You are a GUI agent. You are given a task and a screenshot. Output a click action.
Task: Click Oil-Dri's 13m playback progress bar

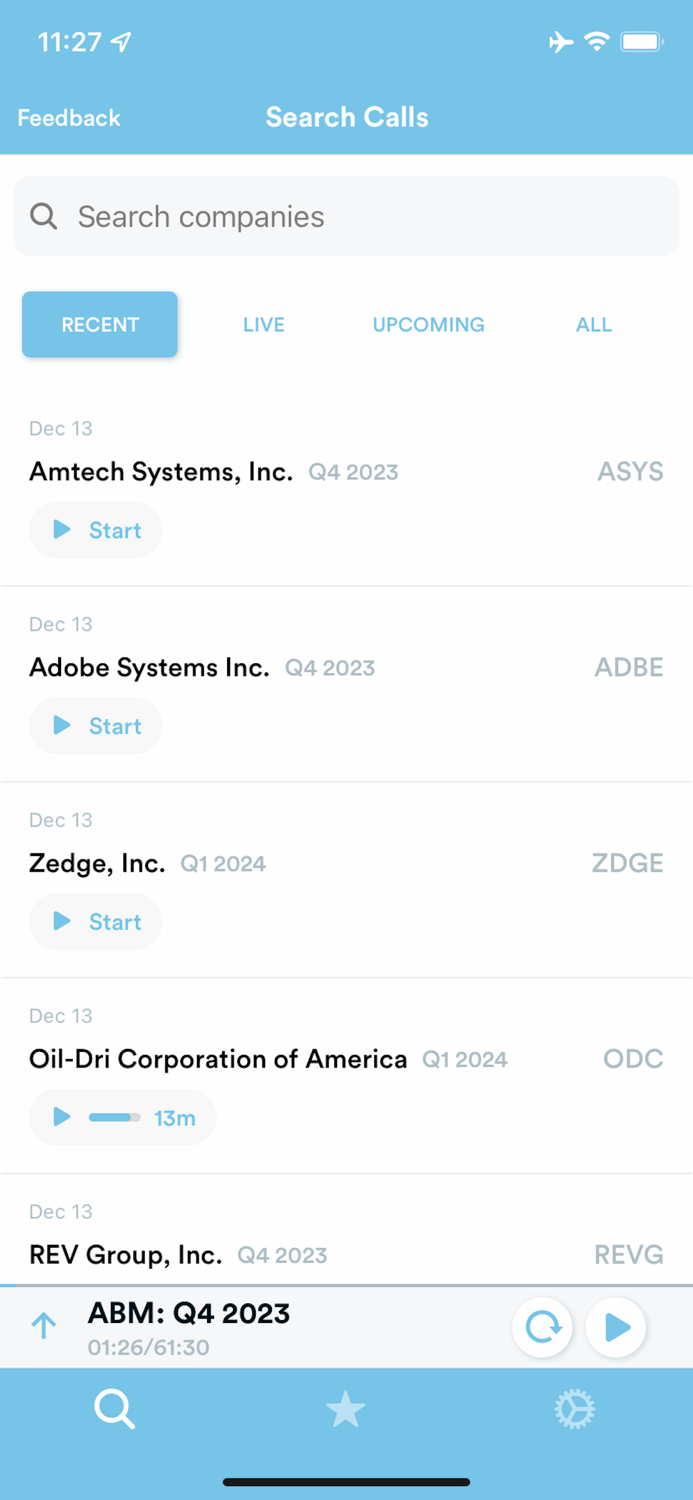tap(113, 1118)
